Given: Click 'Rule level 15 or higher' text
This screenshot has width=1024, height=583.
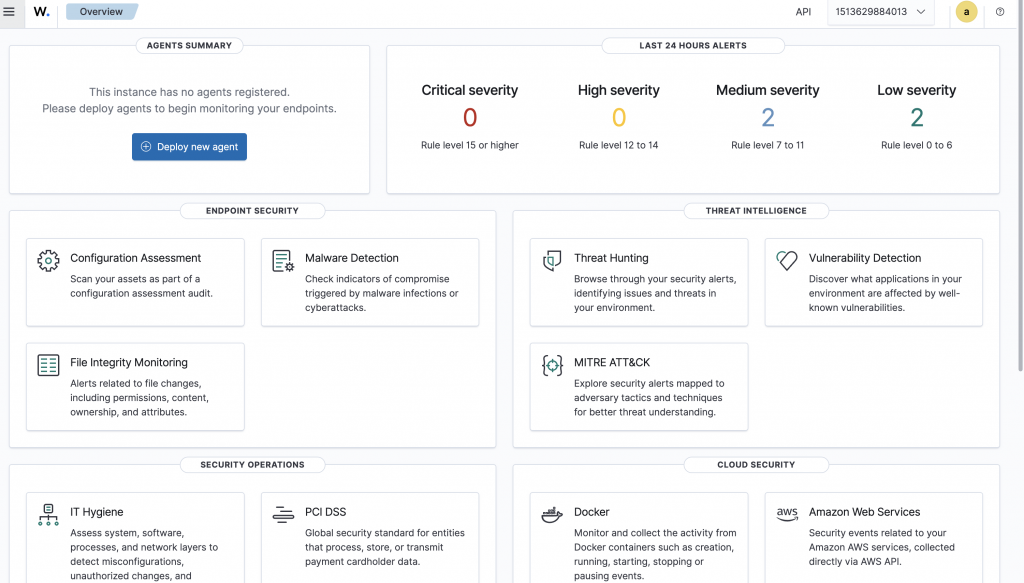Looking at the screenshot, I should 470,145.
